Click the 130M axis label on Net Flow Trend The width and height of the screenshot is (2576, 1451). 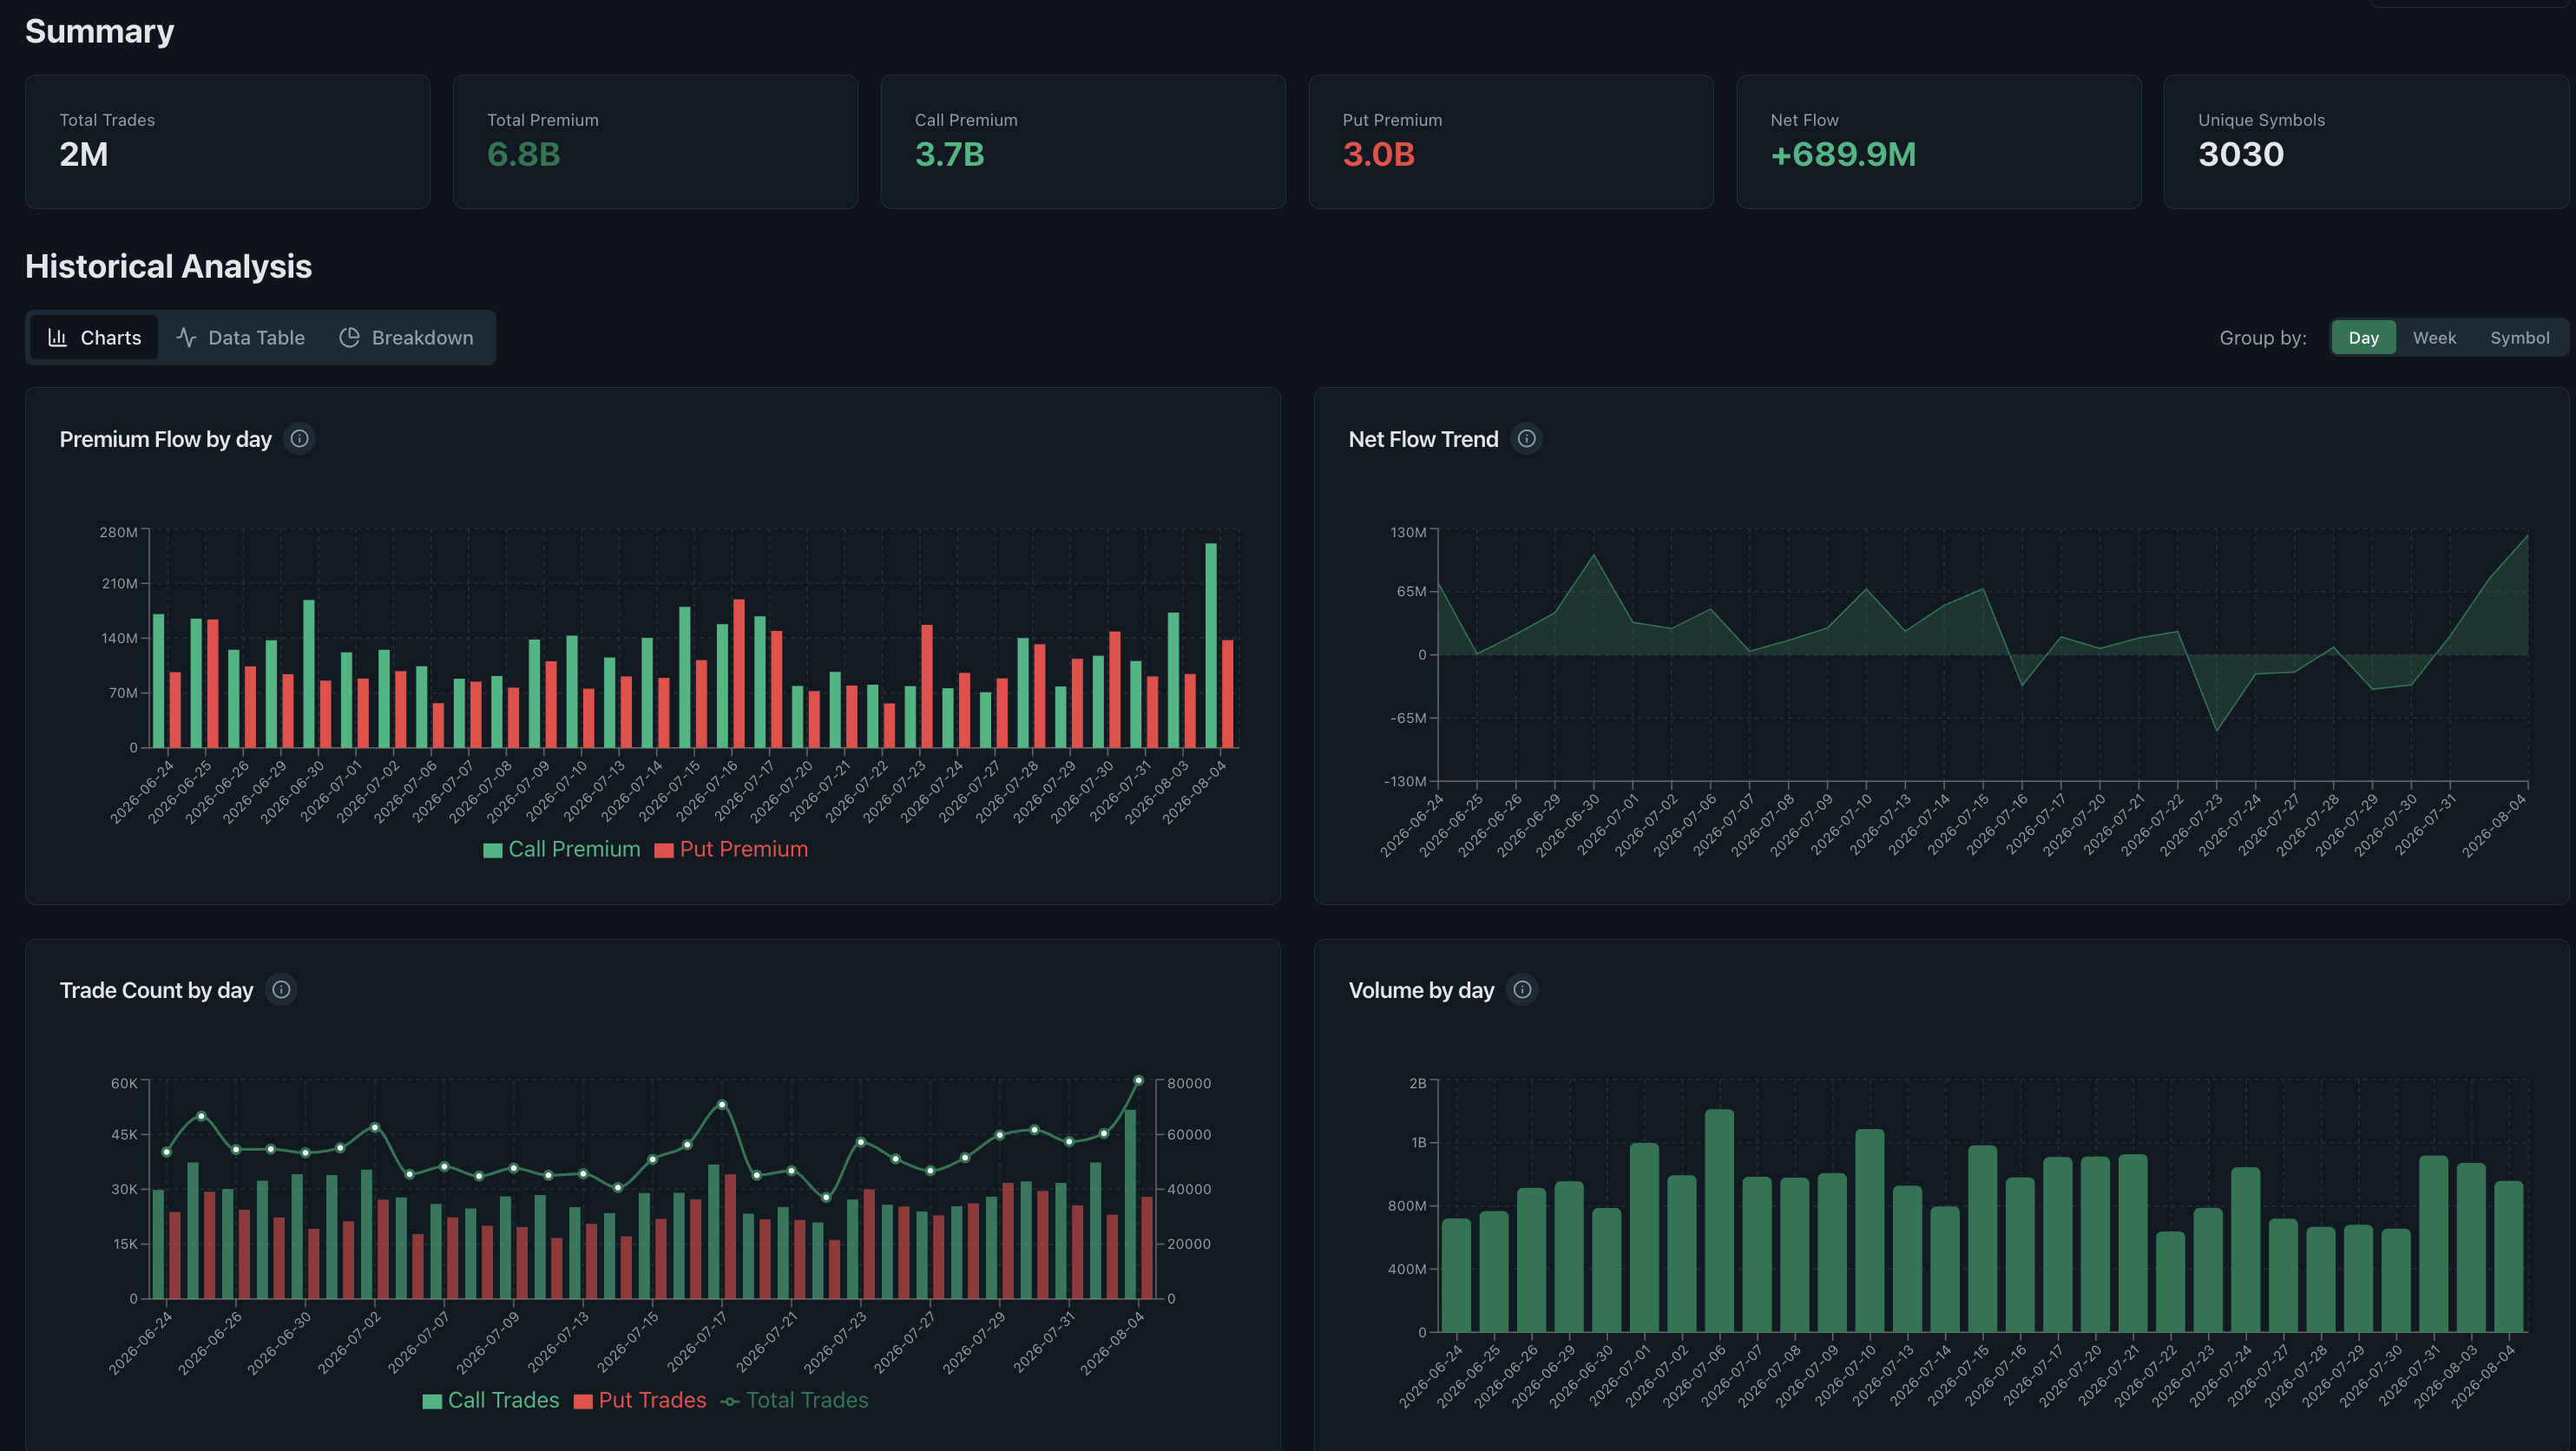[1408, 532]
